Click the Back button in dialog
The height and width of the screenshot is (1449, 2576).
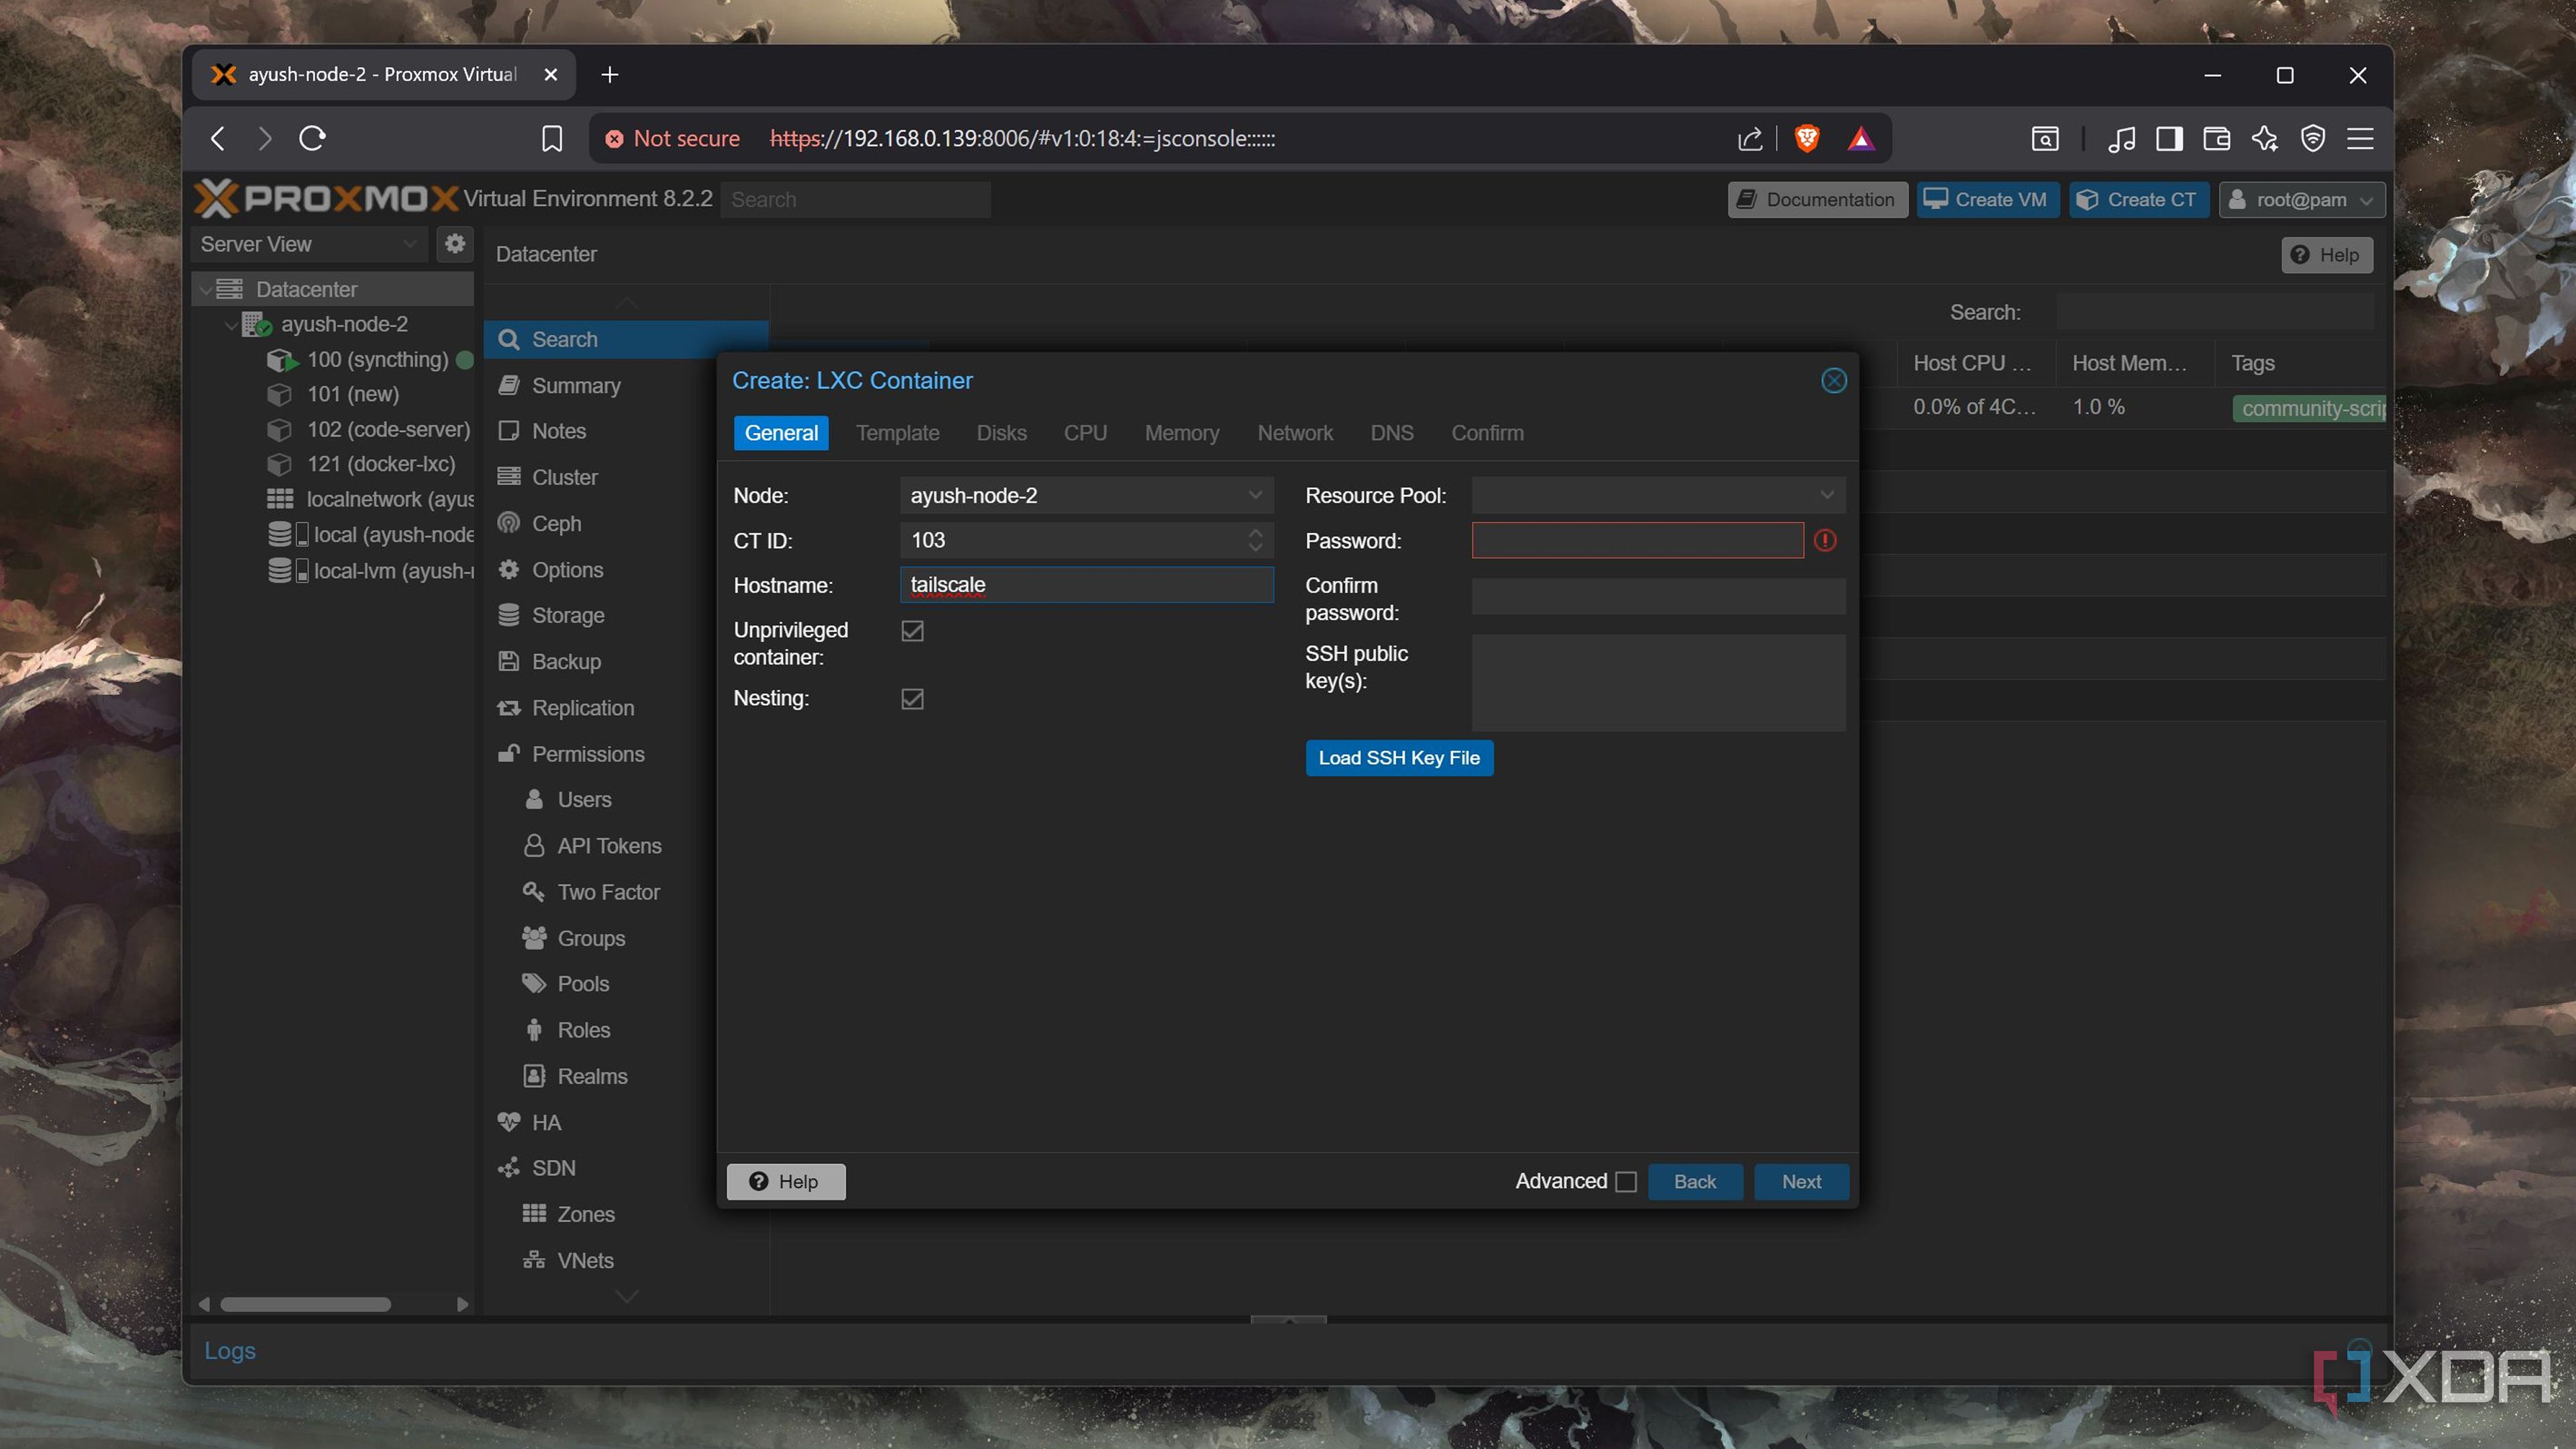pyautogui.click(x=1695, y=1182)
